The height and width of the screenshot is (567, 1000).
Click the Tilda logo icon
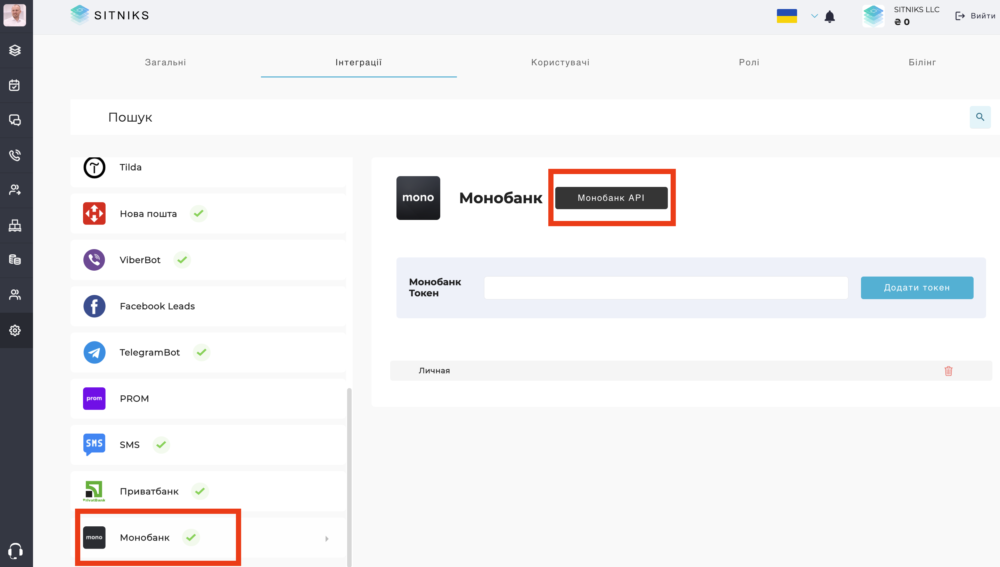[94, 168]
